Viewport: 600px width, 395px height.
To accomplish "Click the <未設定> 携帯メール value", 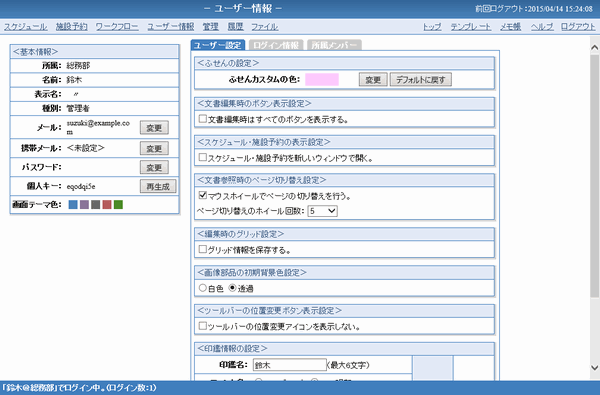I will click(x=85, y=148).
